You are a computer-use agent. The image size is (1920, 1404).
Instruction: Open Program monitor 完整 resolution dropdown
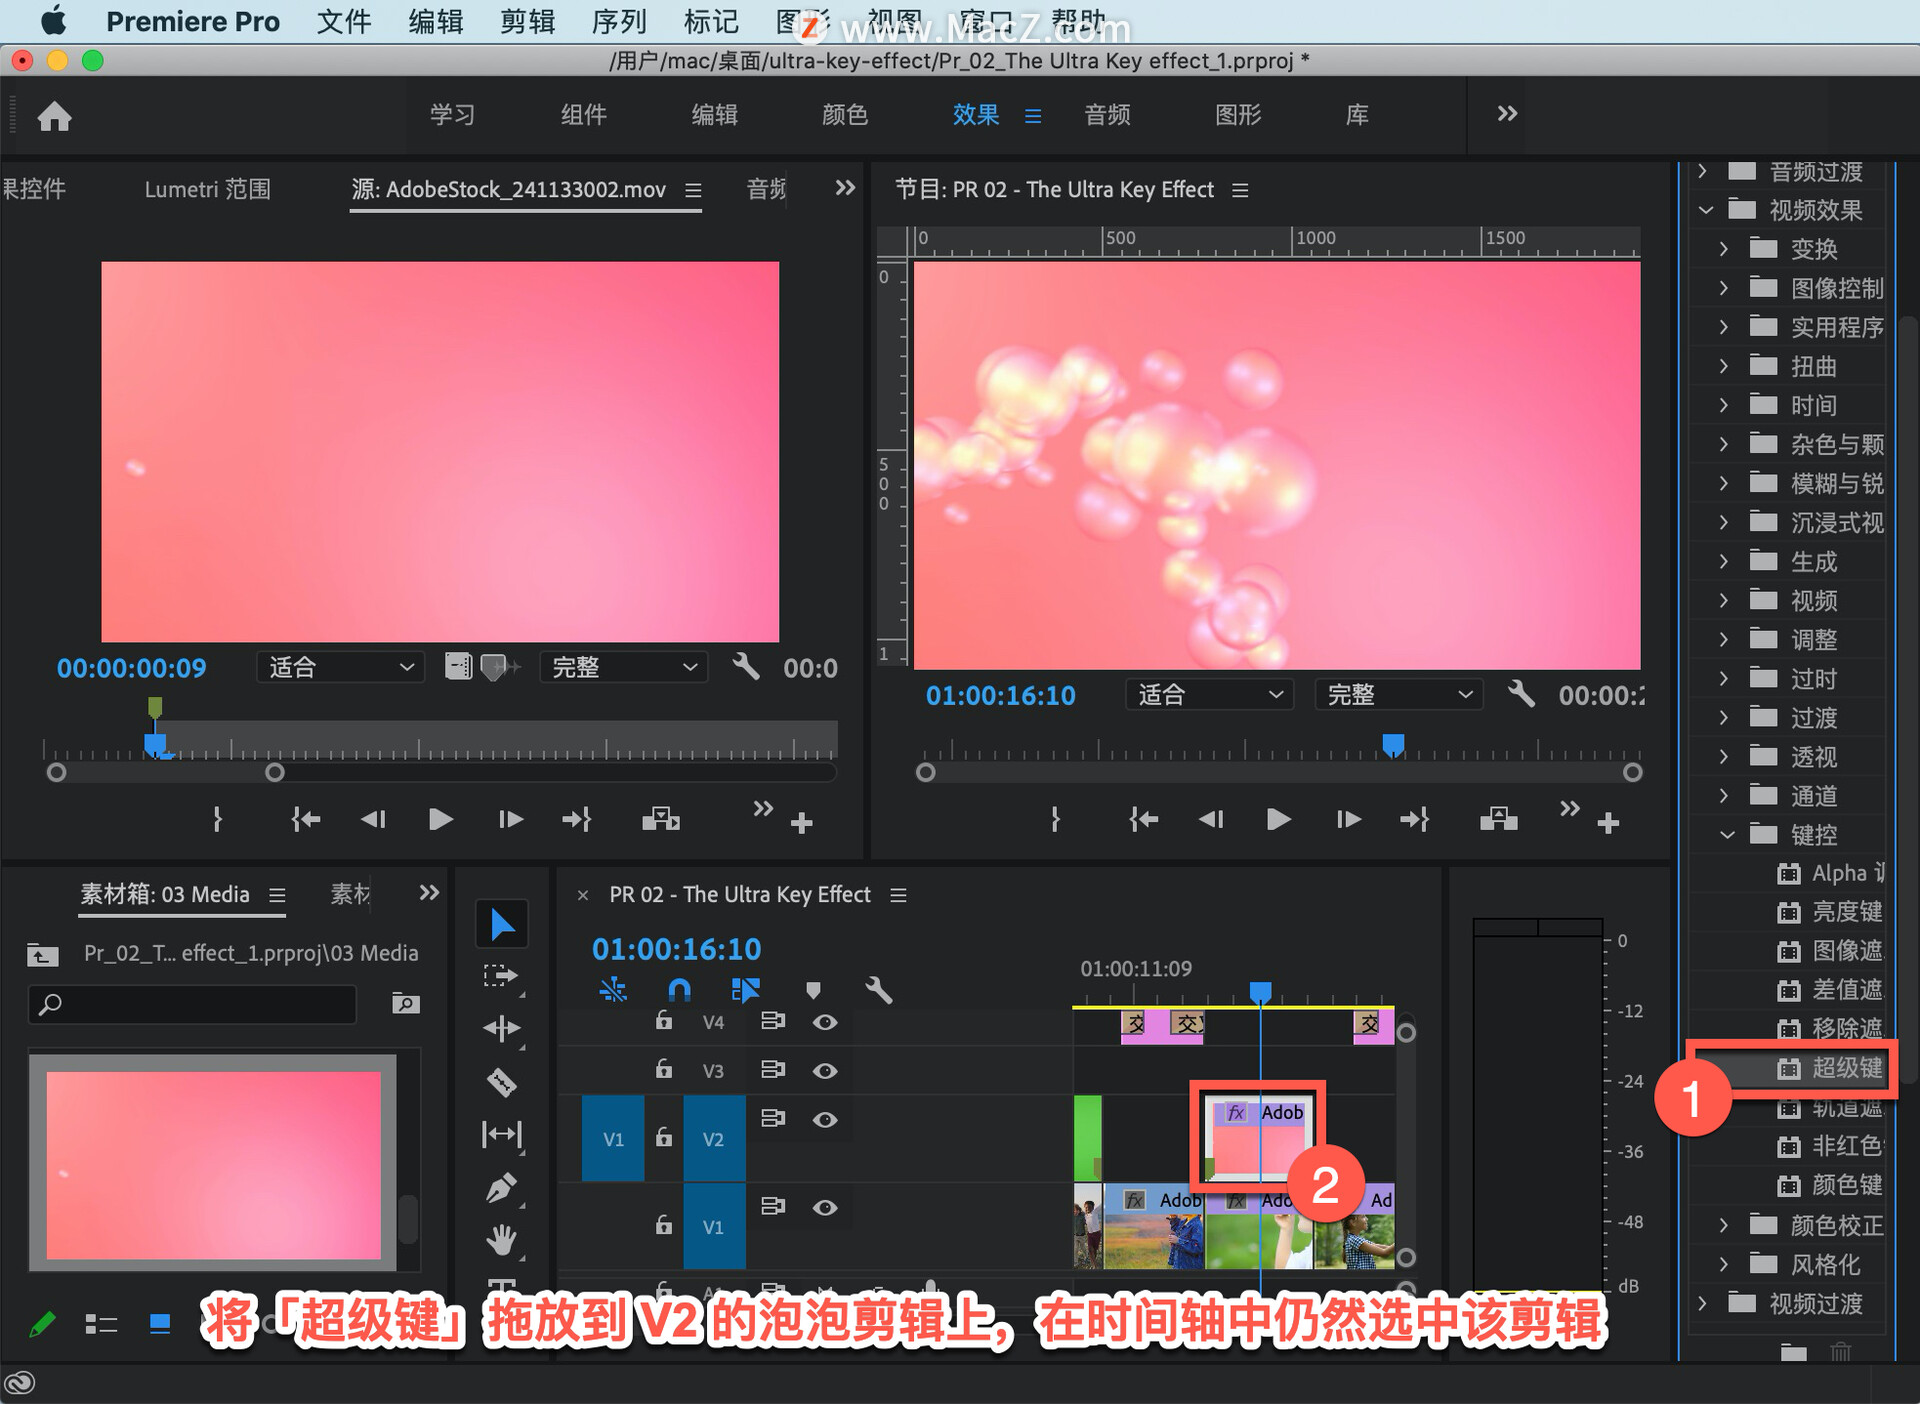[1398, 694]
